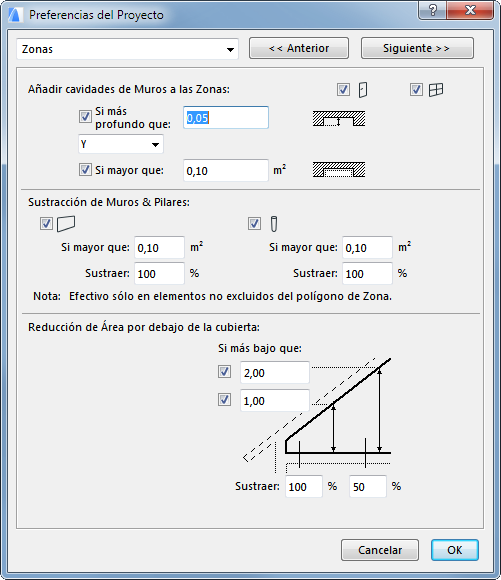Click the 1,00 height input field
This screenshot has height=580, width=501.
[x=275, y=401]
